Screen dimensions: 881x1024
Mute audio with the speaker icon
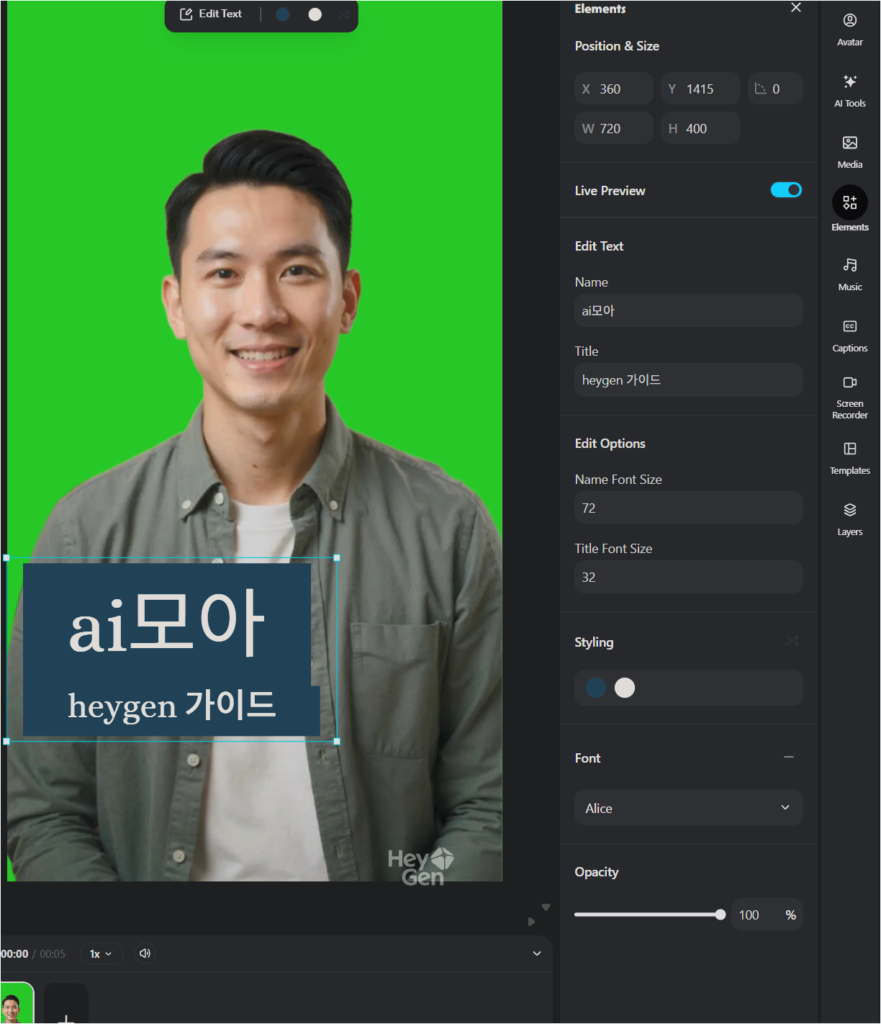(144, 953)
